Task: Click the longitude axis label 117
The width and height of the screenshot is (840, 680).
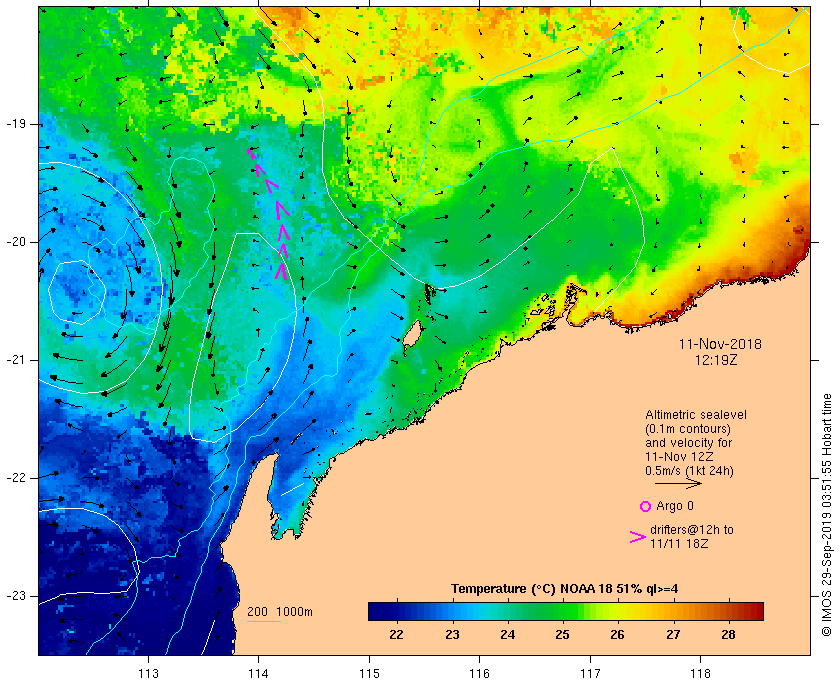Action: click(590, 674)
